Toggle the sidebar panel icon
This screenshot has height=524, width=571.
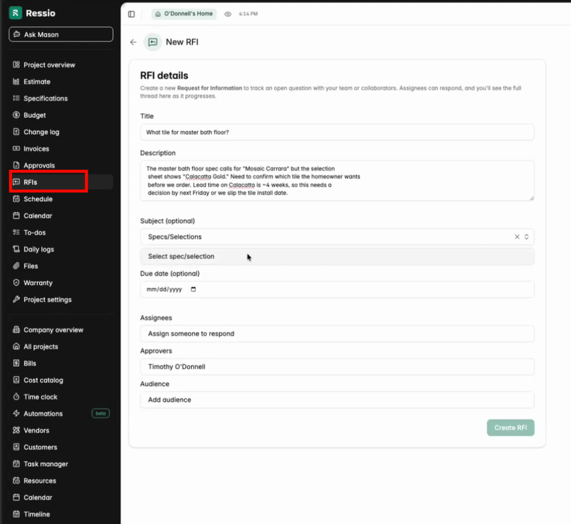pyautogui.click(x=131, y=14)
